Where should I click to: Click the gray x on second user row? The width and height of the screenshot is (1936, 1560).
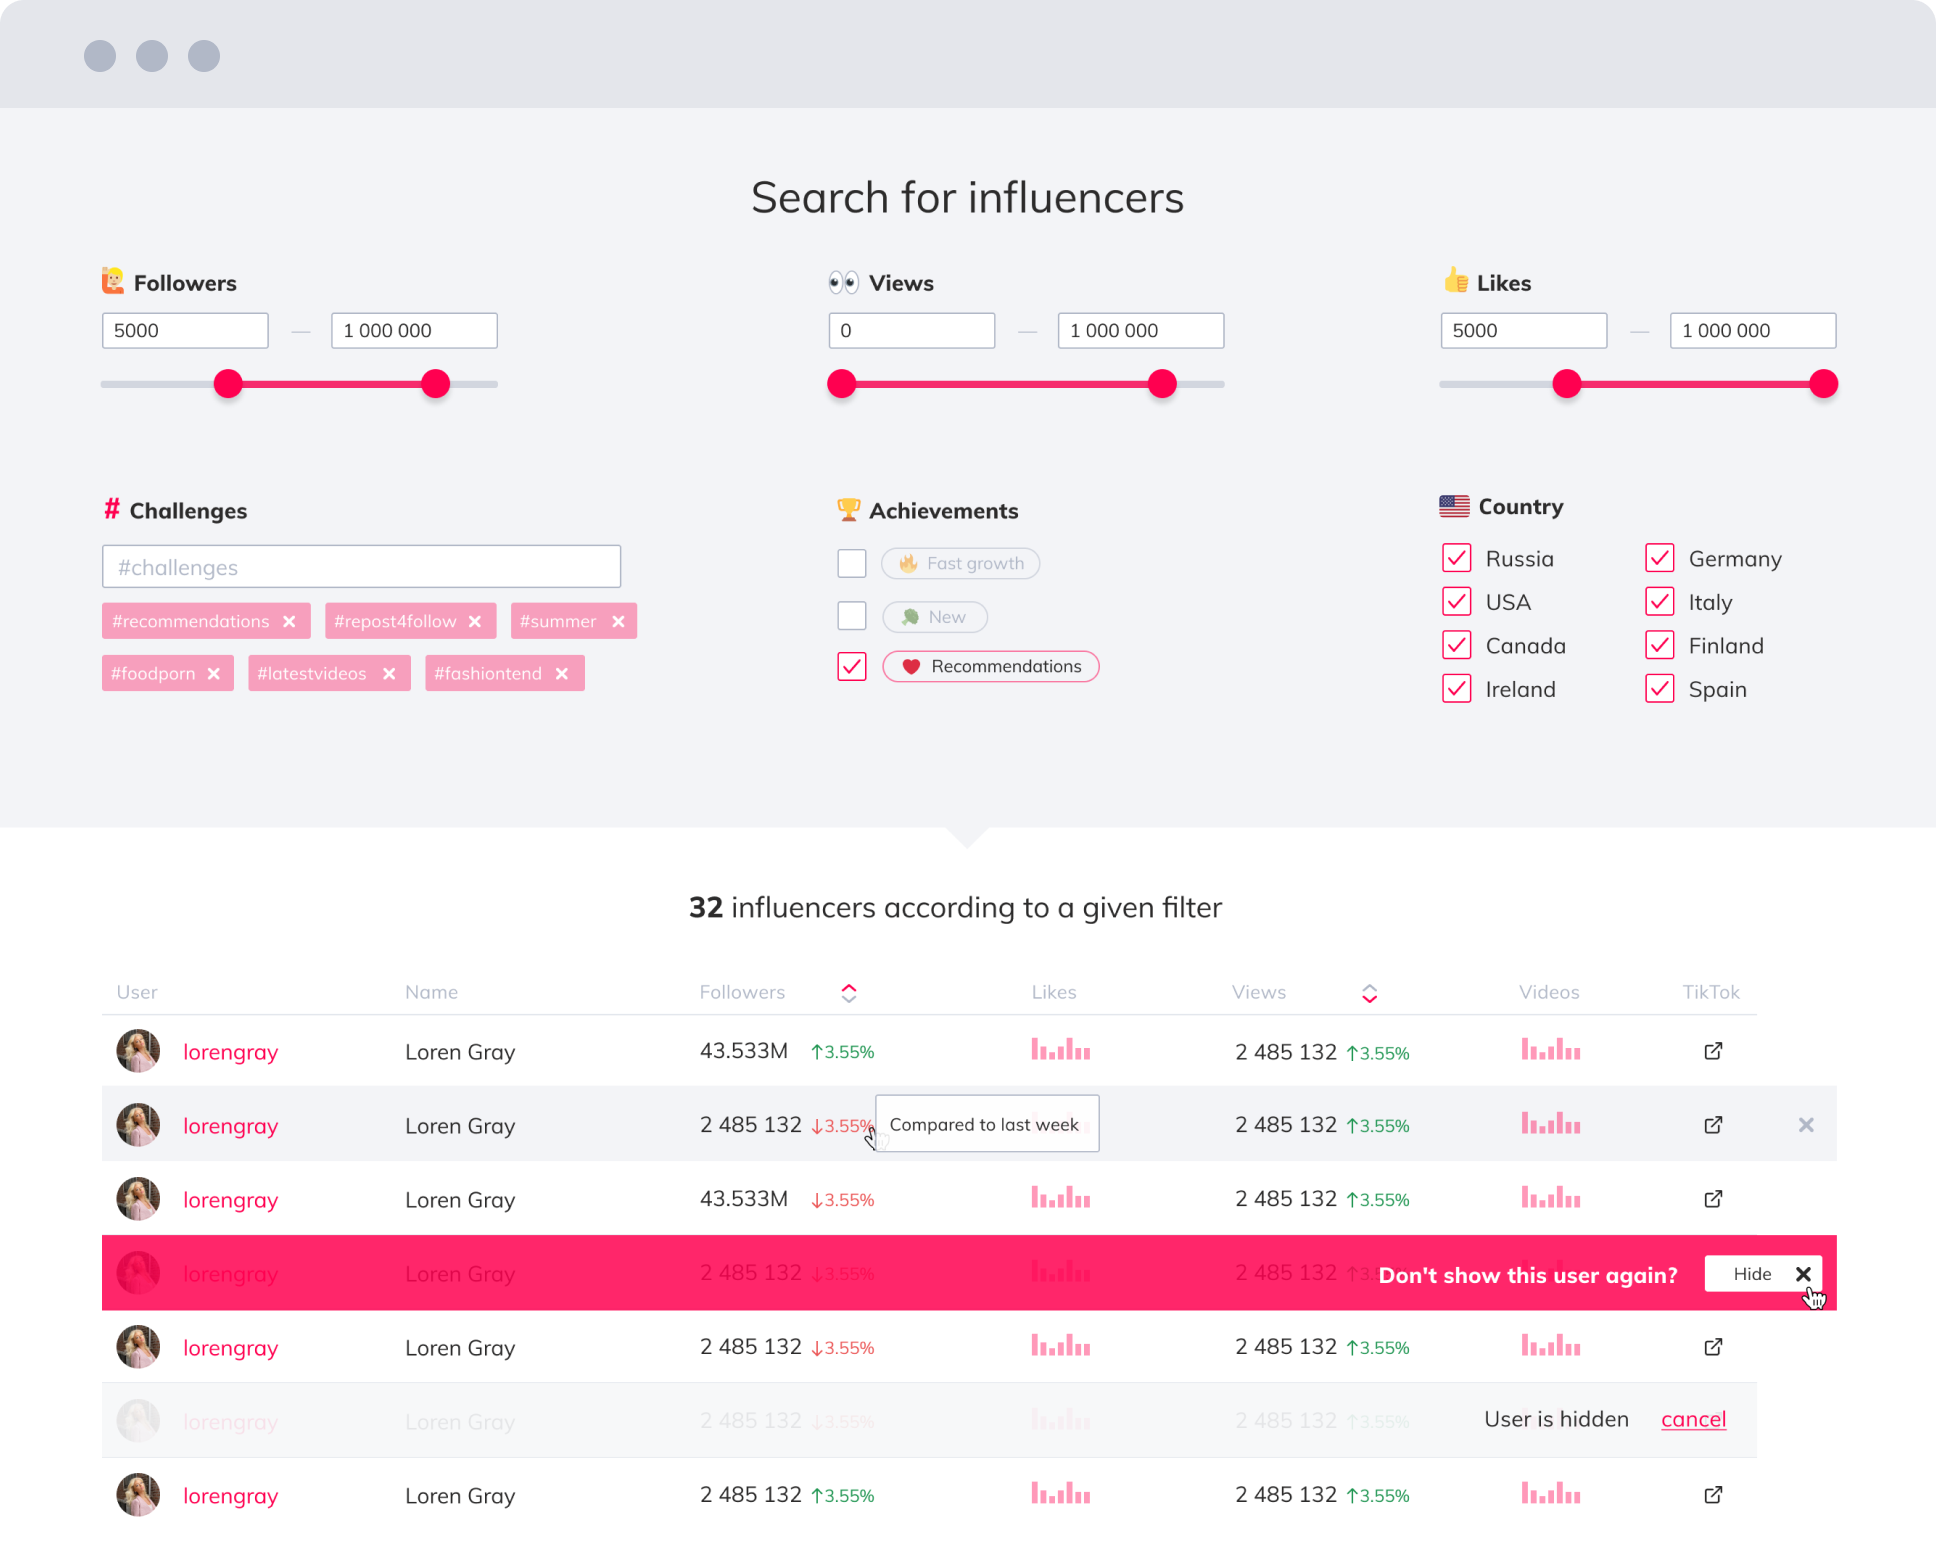(1805, 1125)
